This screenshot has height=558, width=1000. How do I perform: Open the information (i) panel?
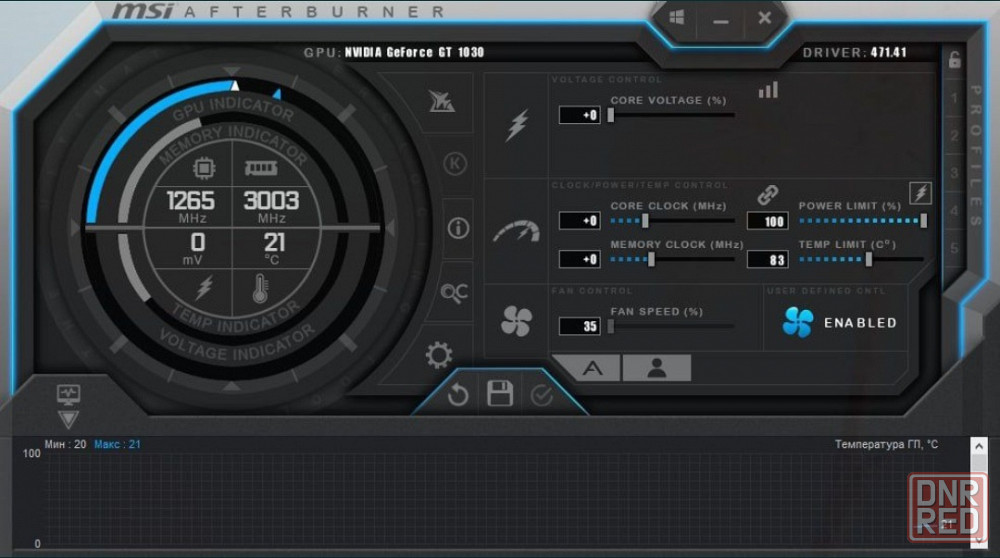tap(458, 228)
